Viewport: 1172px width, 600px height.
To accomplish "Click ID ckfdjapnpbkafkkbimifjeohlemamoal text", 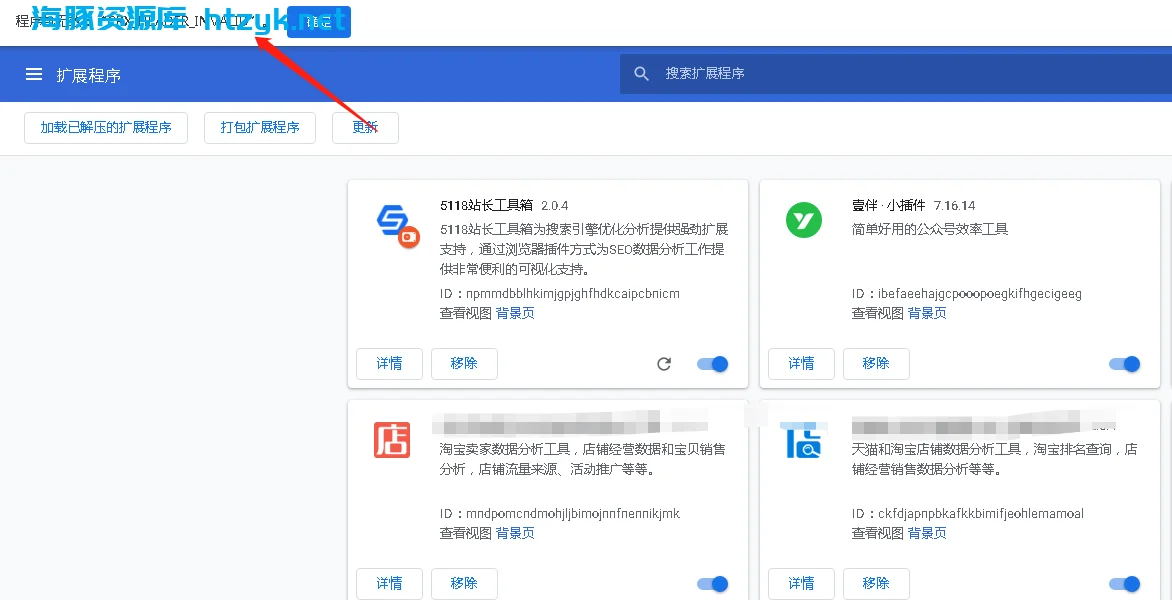I will pos(968,514).
